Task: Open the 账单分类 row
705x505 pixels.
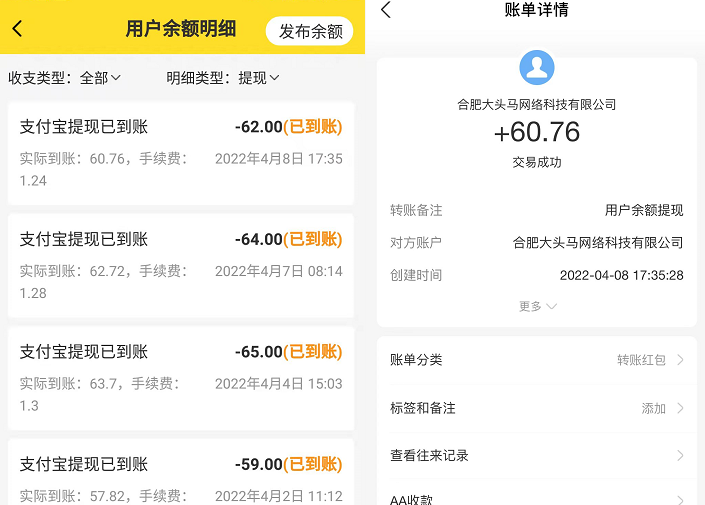Action: 537,360
